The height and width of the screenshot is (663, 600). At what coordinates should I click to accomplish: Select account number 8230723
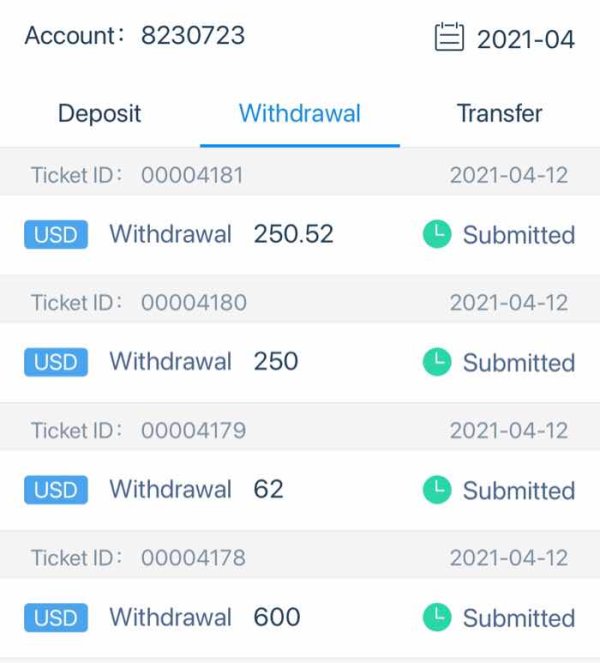[x=192, y=36]
